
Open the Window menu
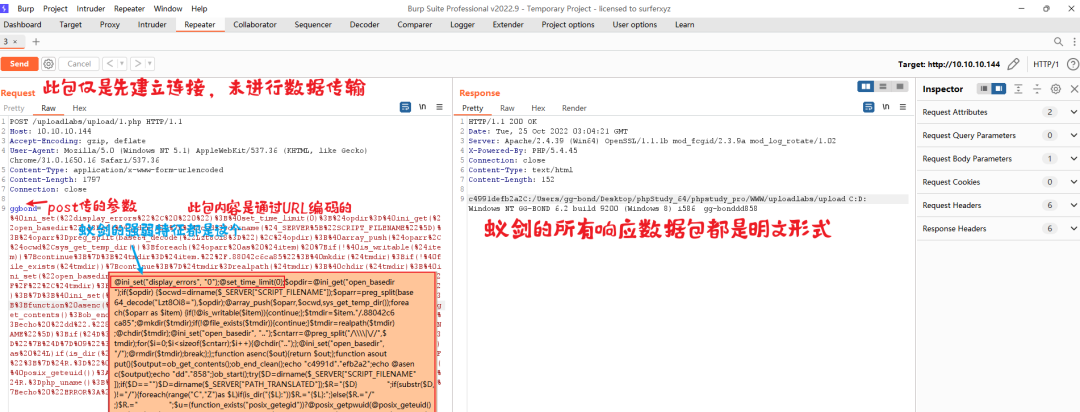click(x=168, y=9)
